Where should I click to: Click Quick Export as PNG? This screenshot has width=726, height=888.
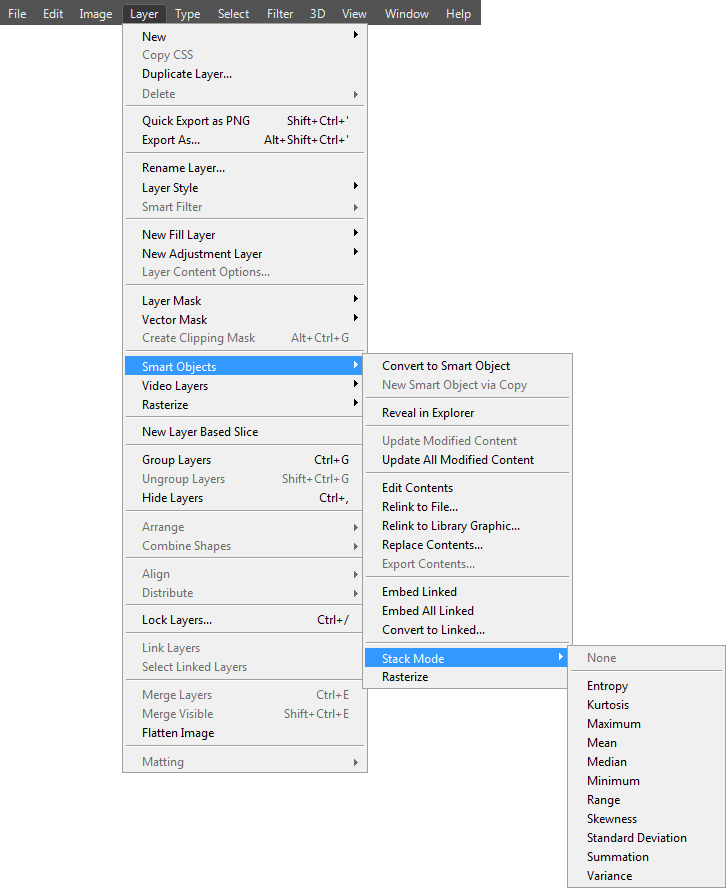click(x=196, y=121)
